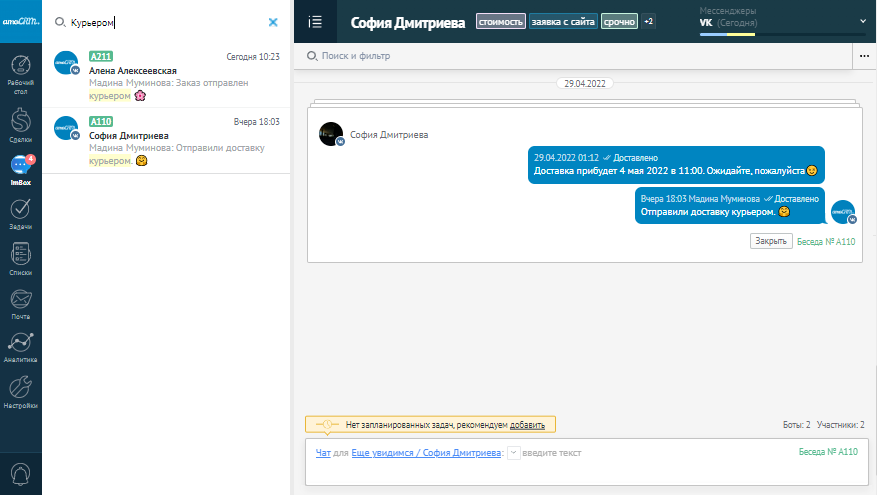Screen dimensions: 877x495
Task: Click the notifications bell icon
Action: click(20, 472)
